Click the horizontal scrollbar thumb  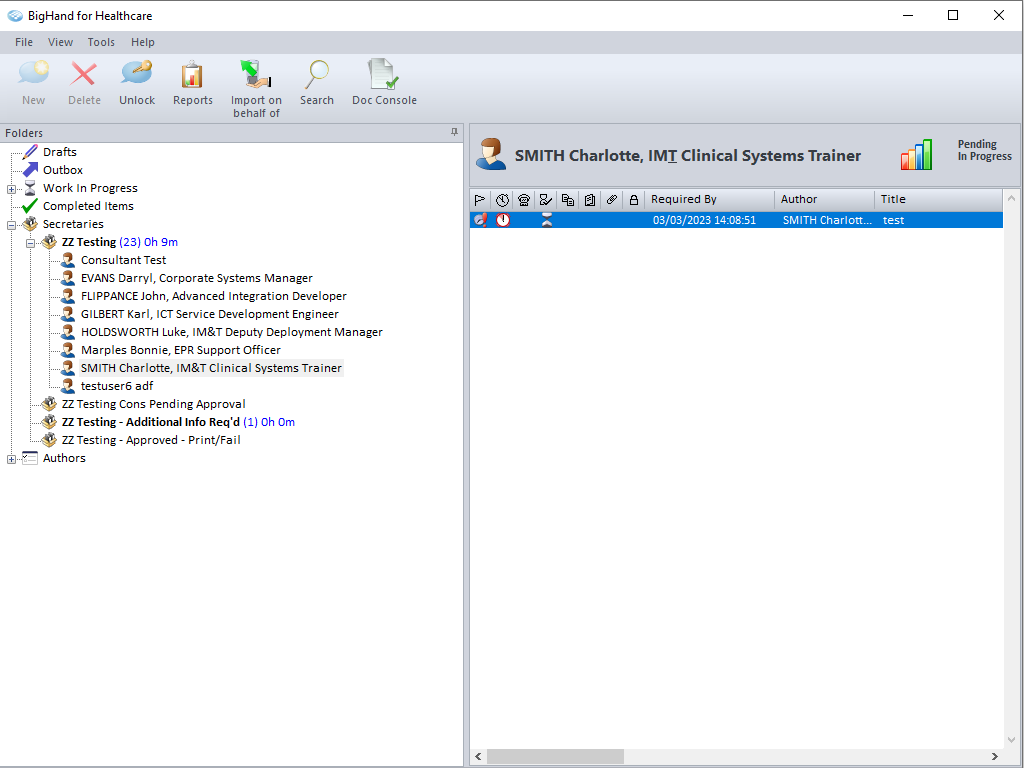click(555, 756)
